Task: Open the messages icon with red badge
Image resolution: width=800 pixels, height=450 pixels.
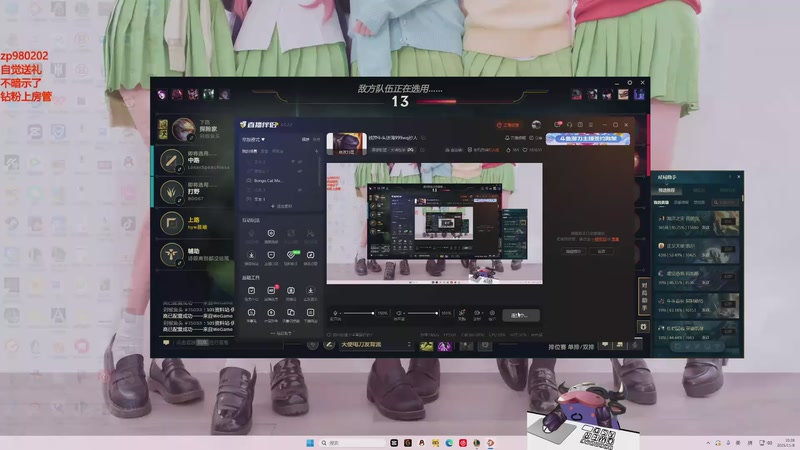Action: click(558, 124)
